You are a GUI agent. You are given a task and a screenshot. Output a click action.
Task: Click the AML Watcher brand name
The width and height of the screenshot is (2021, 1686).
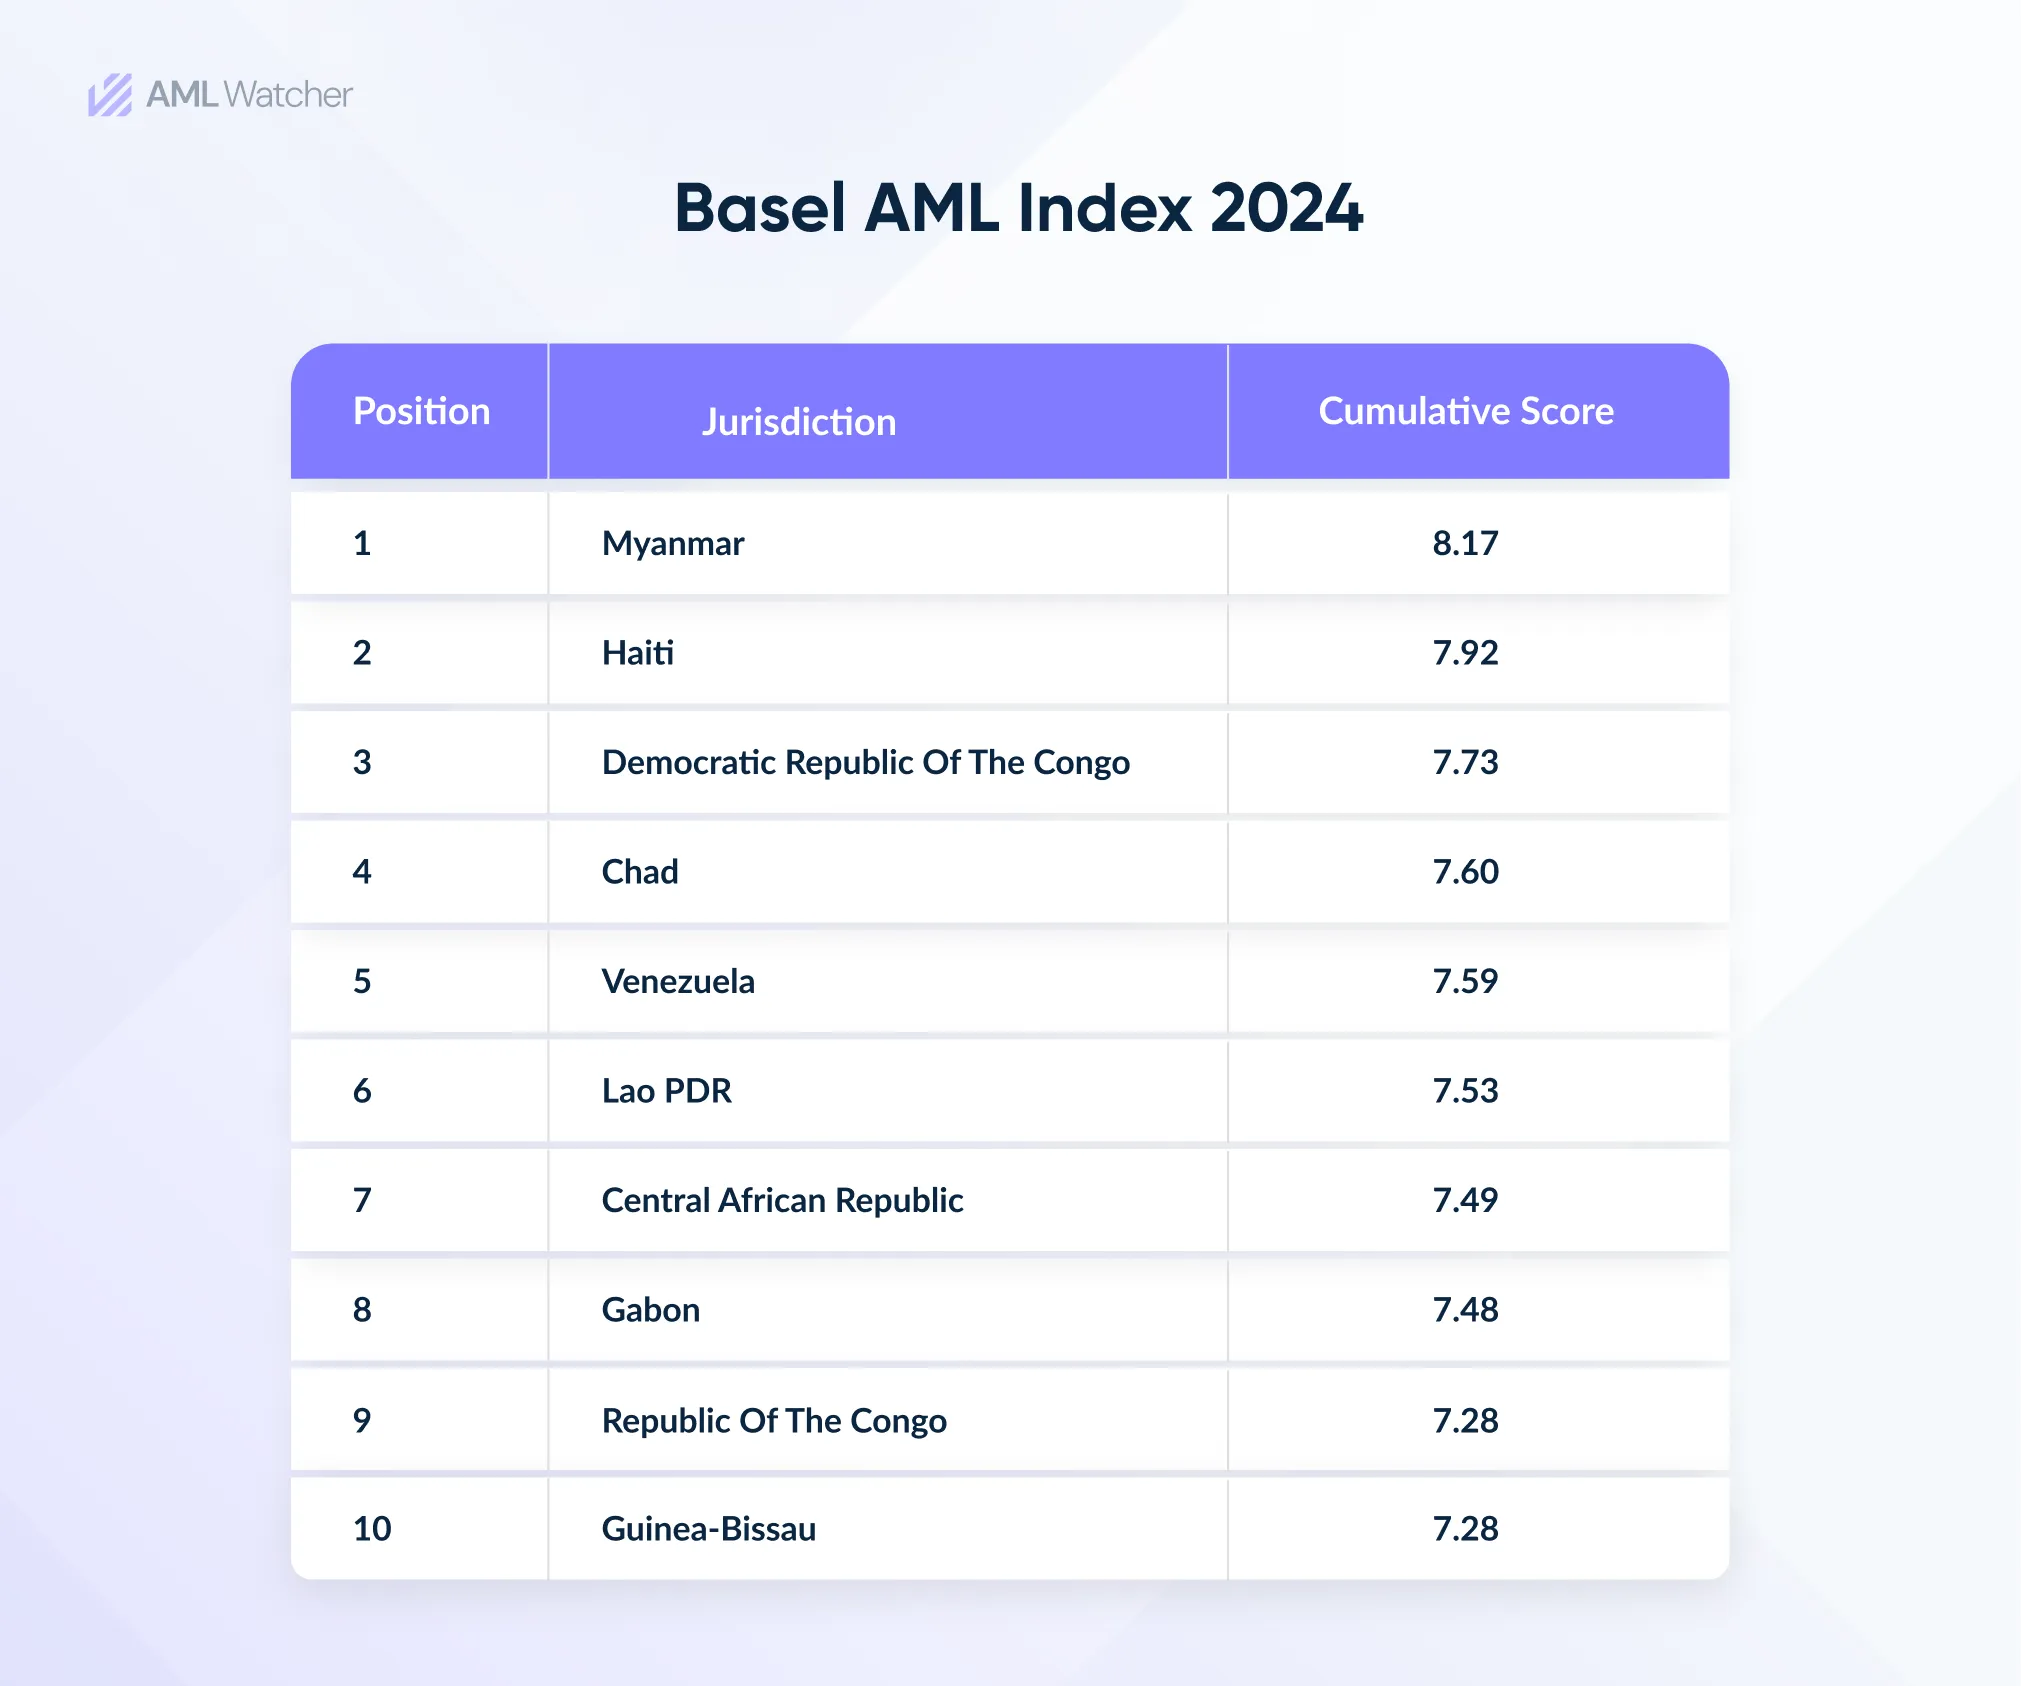(x=249, y=95)
